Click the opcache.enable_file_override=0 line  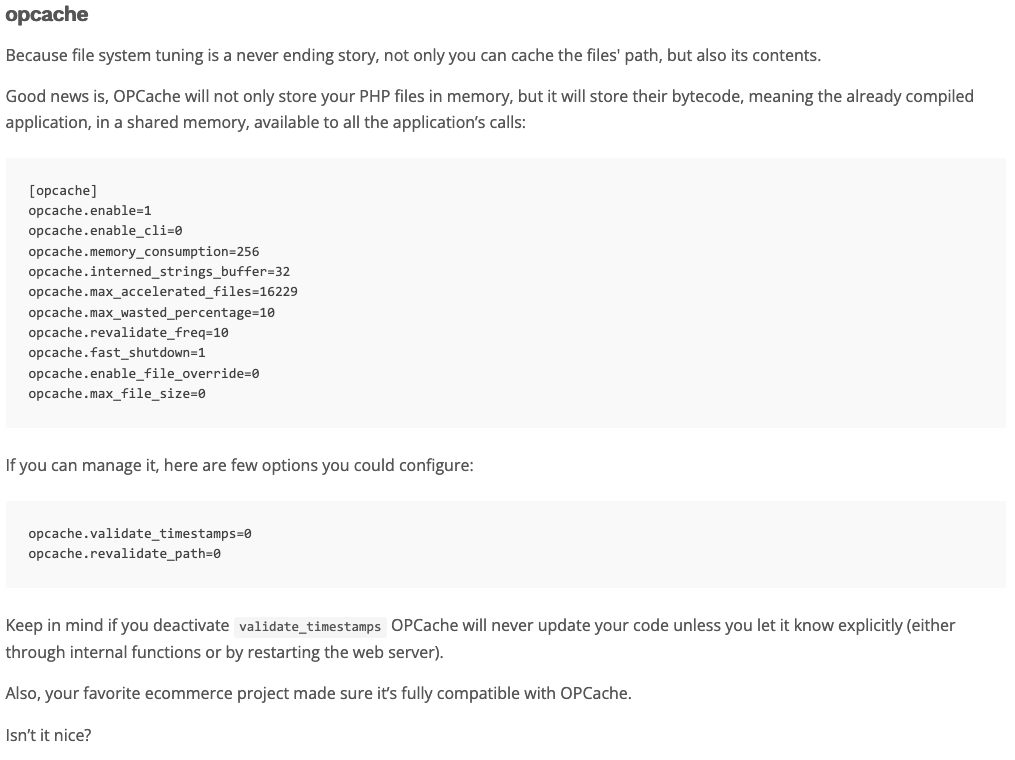click(143, 373)
